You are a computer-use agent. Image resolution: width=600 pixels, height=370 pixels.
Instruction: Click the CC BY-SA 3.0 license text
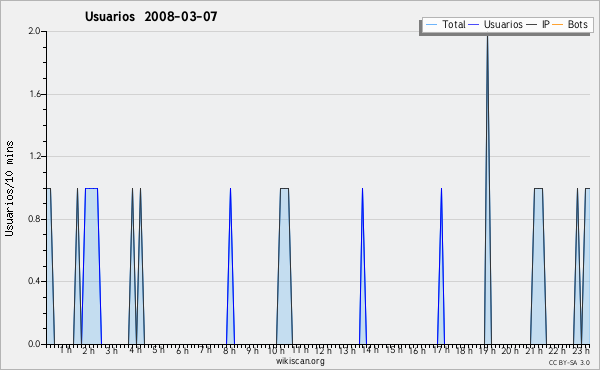pos(569,362)
